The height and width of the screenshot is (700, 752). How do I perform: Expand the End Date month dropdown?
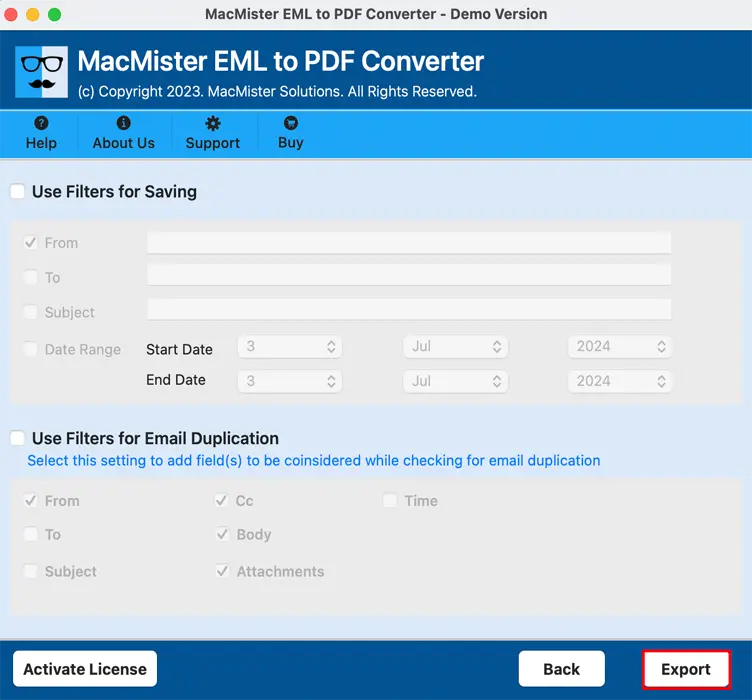click(x=455, y=381)
